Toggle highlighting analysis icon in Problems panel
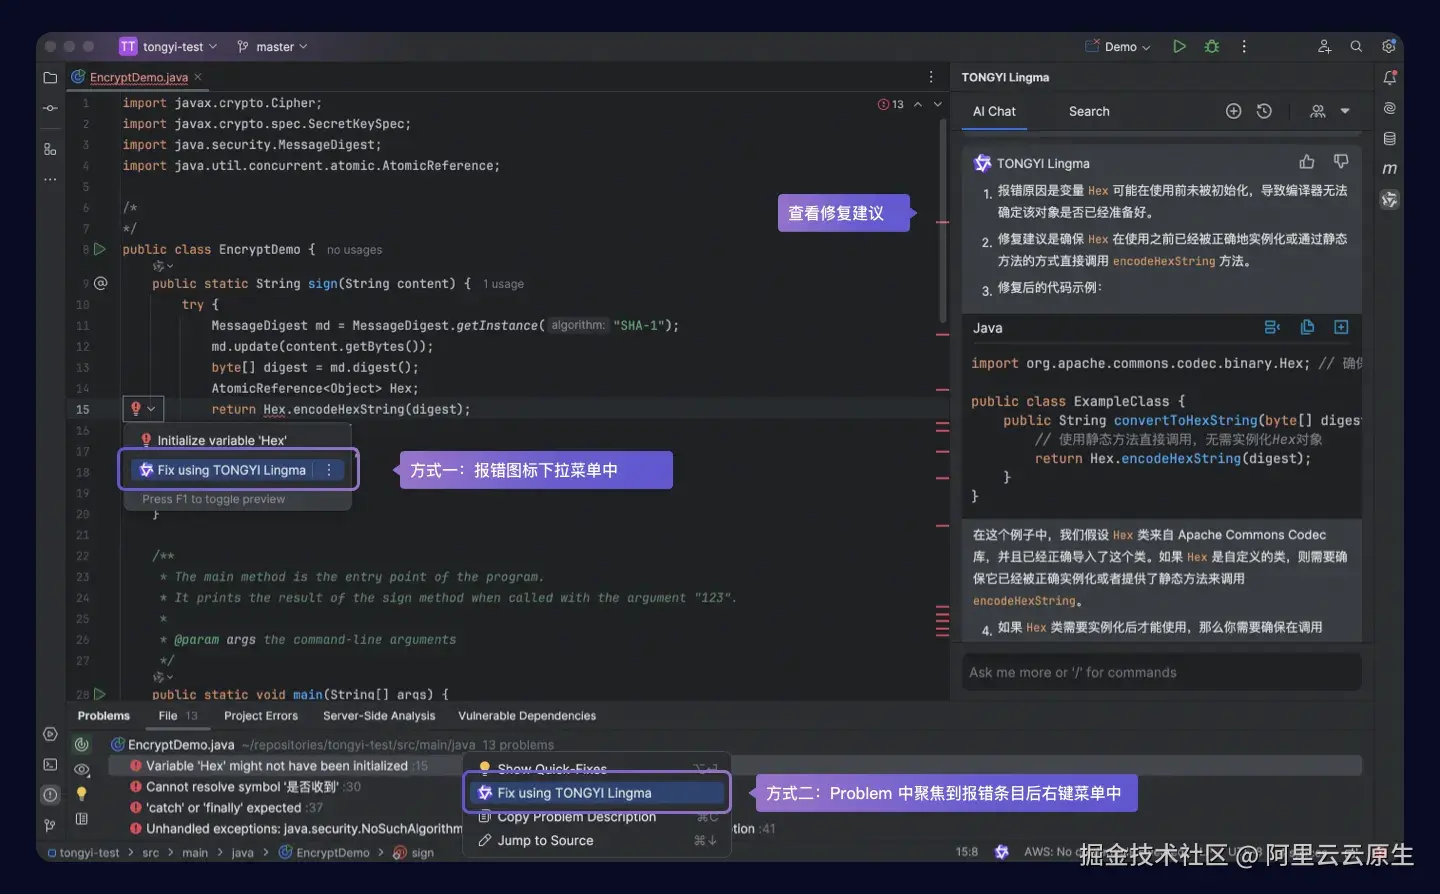This screenshot has width=1440, height=894. coord(82,744)
